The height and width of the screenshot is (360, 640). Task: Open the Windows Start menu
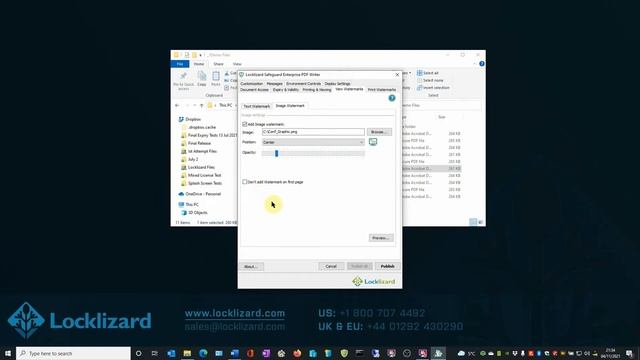coord(7,353)
